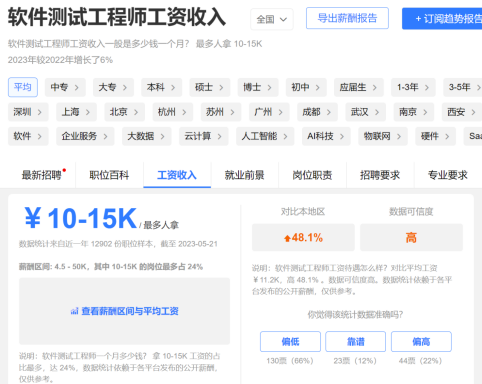Image resolution: width=482 pixels, height=384 pixels.
Task: Click the chart icon beside 查看薪酬区间与平均工资
Action: pos(74,311)
